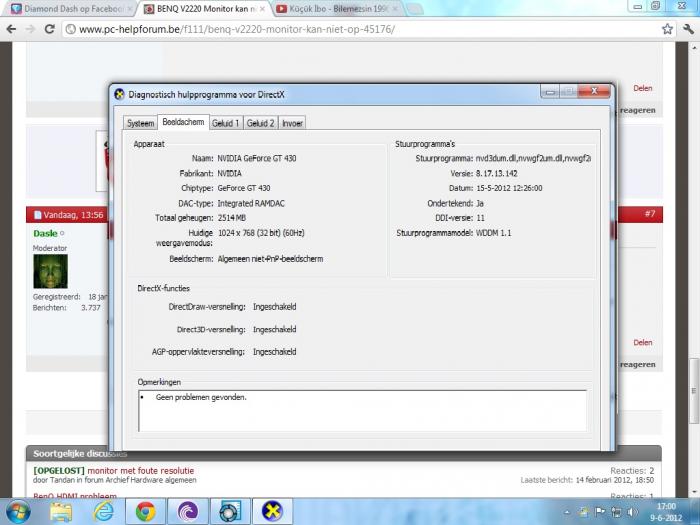Click 'Ingeschakeld' next to DirectDraw-versnelling
The image size is (700, 525).
(x=275, y=307)
